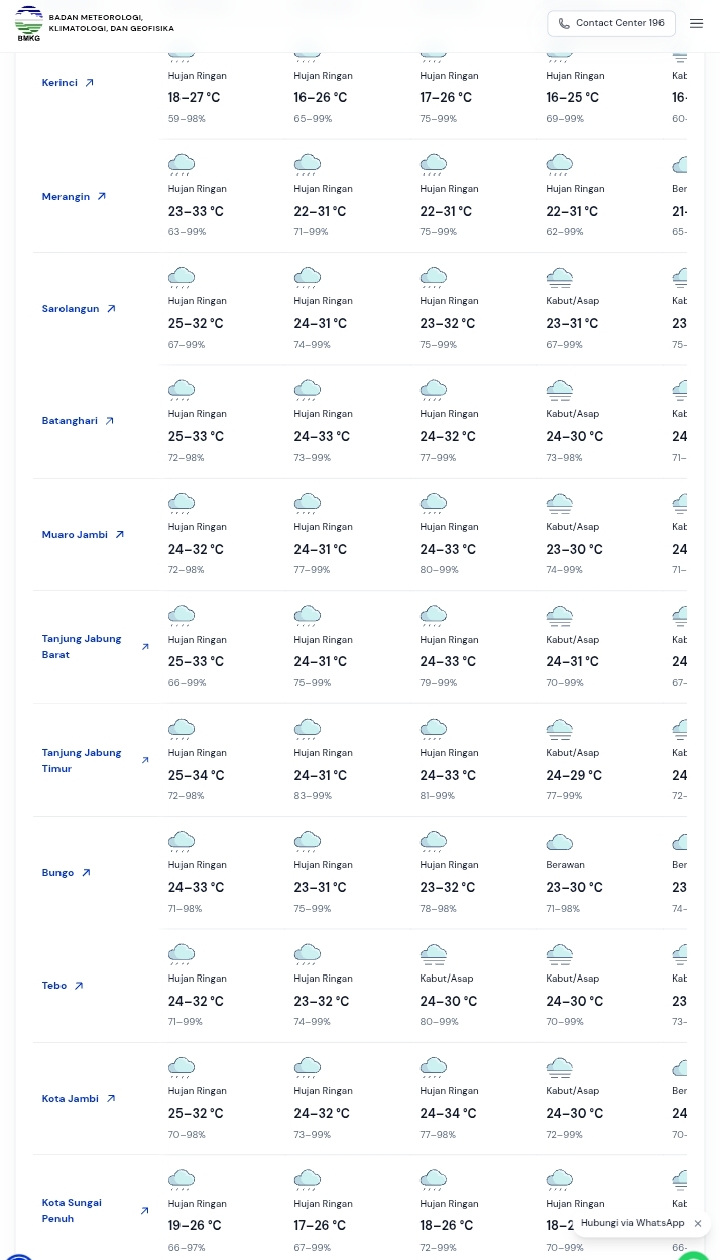720x1260 pixels.
Task: Click Bungo's Berawan cloud icon
Action: coord(559,843)
